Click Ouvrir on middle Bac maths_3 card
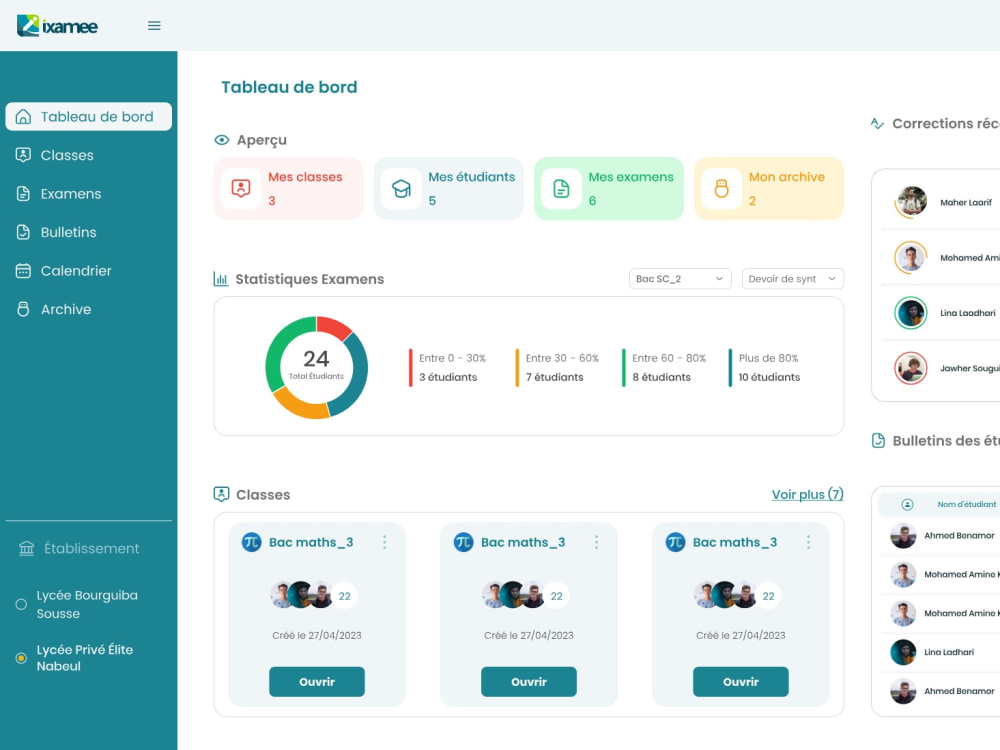 [529, 682]
